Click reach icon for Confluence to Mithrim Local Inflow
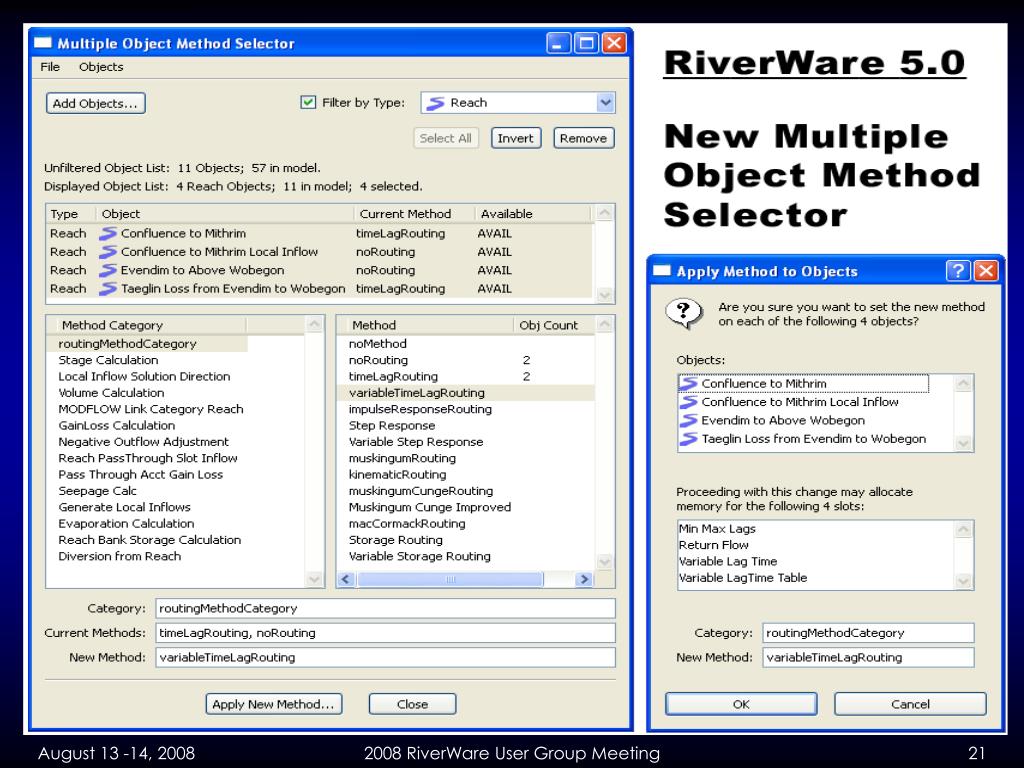The width and height of the screenshot is (1024, 768). coord(108,251)
